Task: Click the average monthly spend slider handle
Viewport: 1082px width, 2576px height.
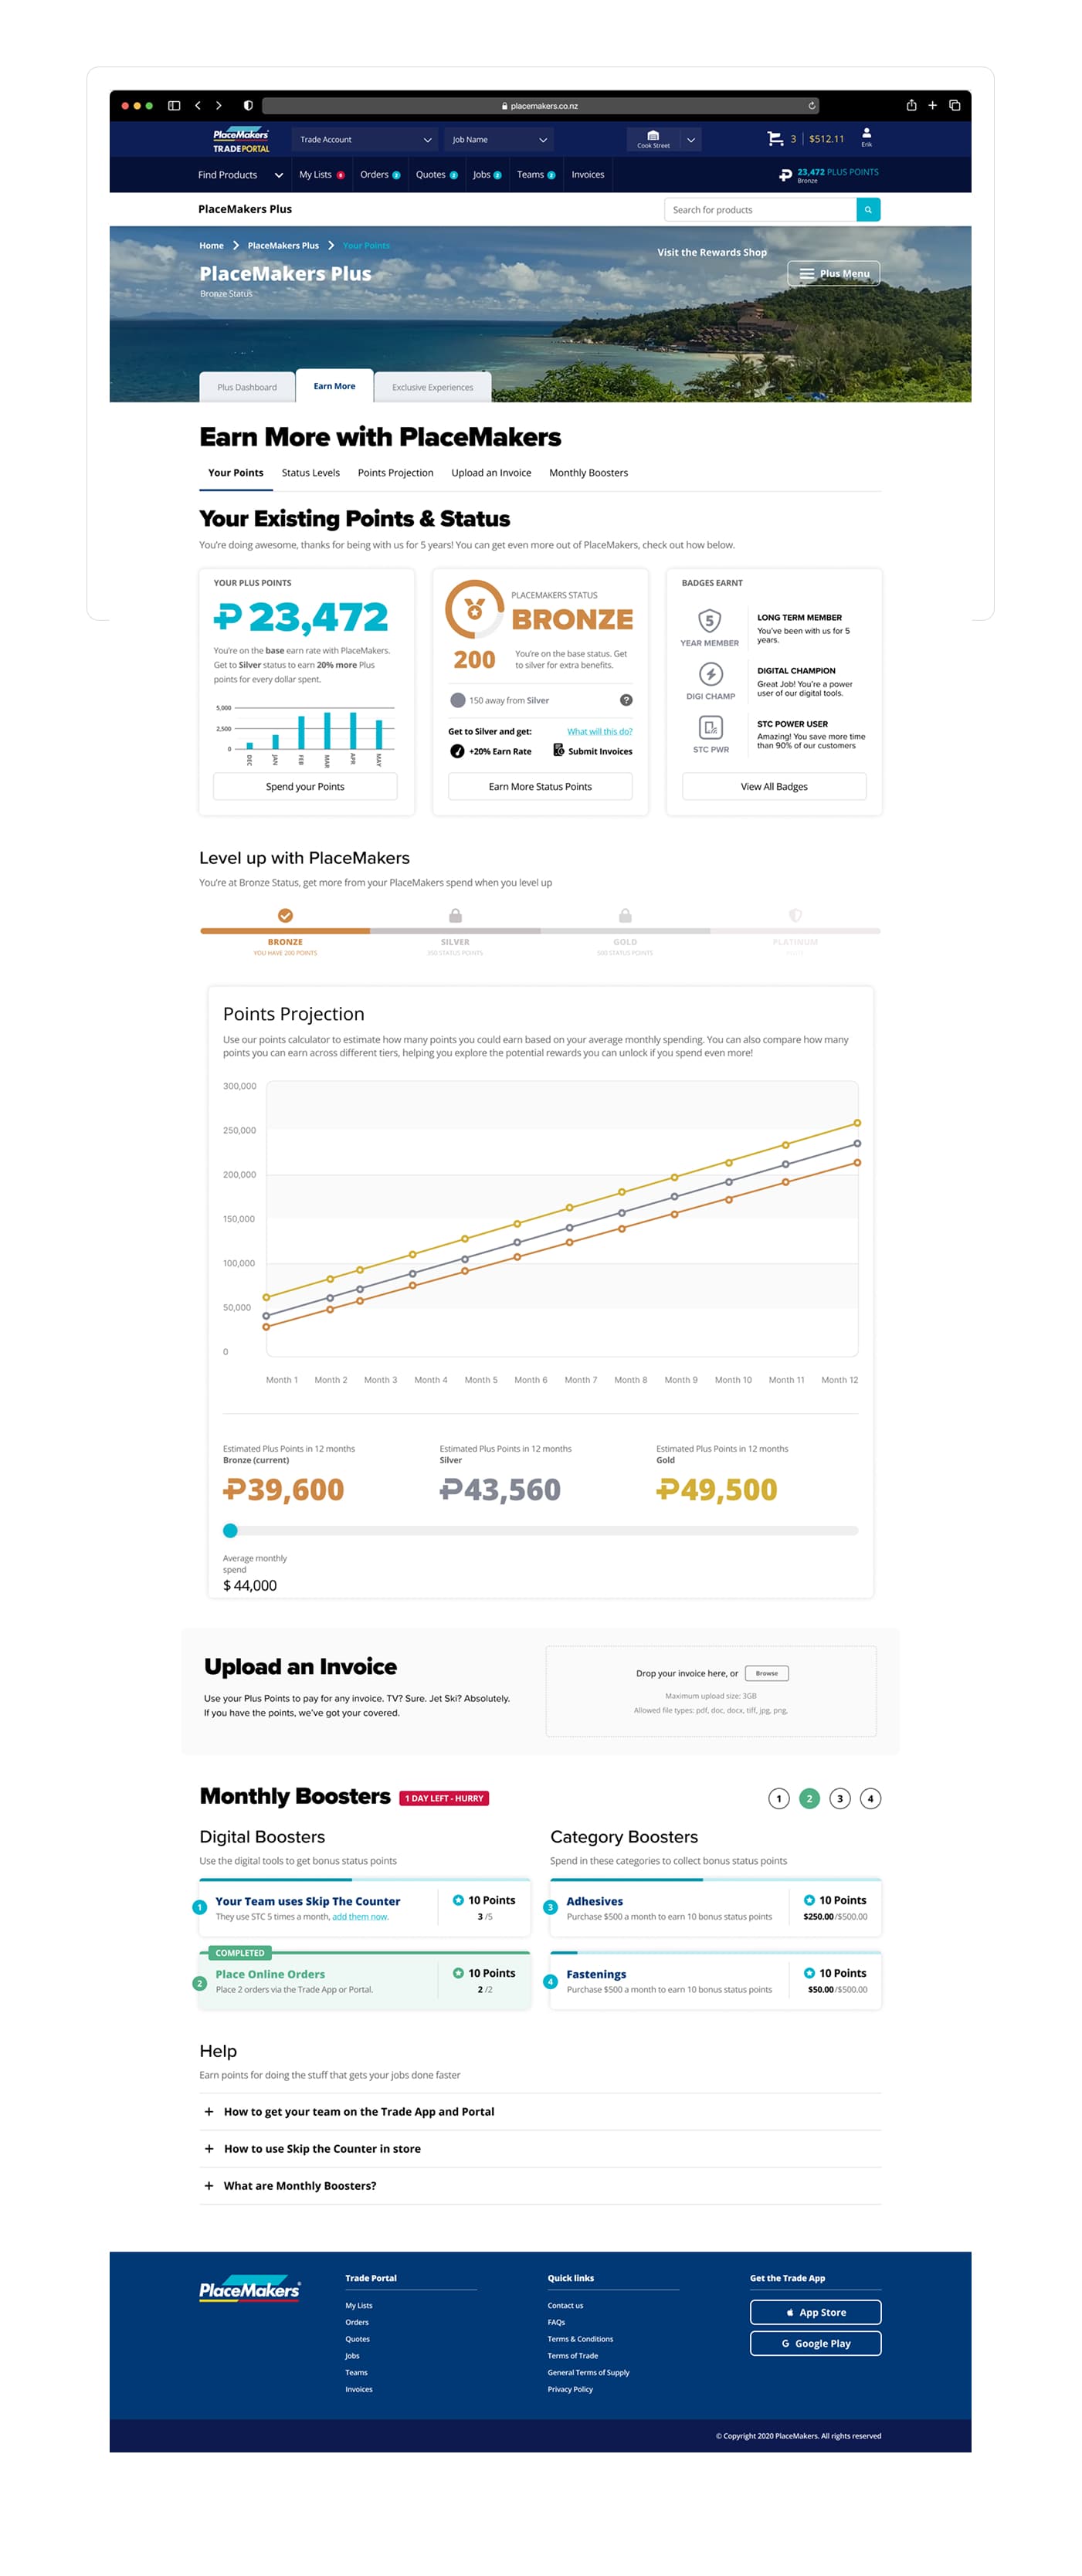Action: 230,1530
